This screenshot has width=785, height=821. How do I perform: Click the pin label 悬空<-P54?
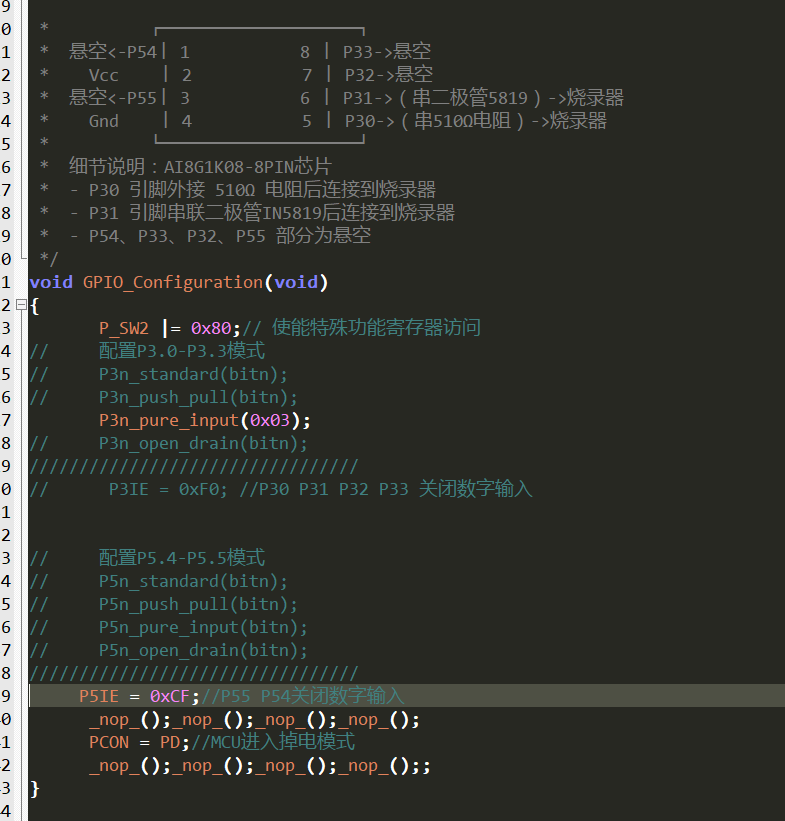[113, 52]
